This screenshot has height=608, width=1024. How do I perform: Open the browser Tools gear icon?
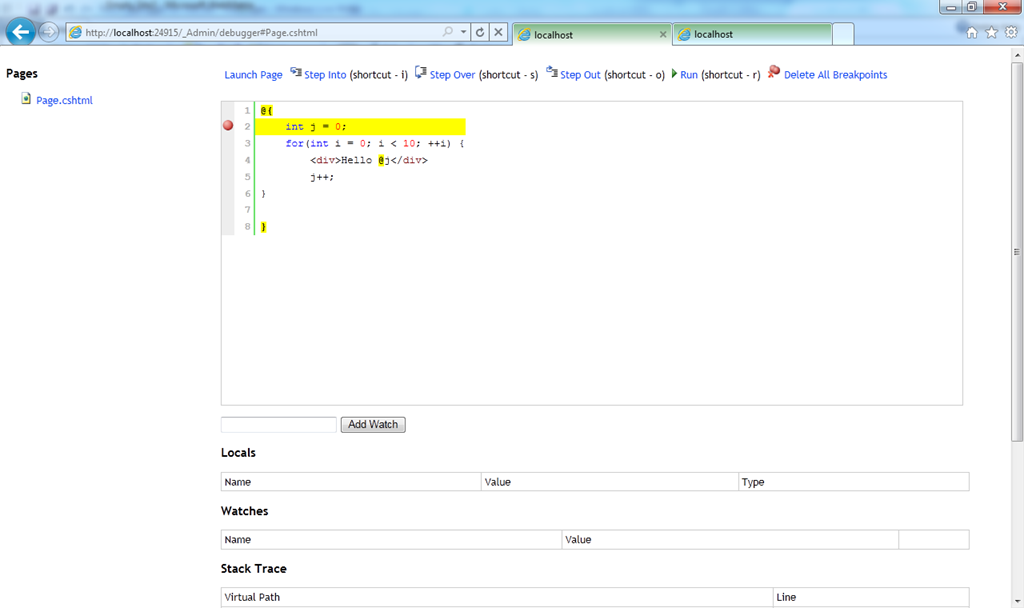[1011, 33]
